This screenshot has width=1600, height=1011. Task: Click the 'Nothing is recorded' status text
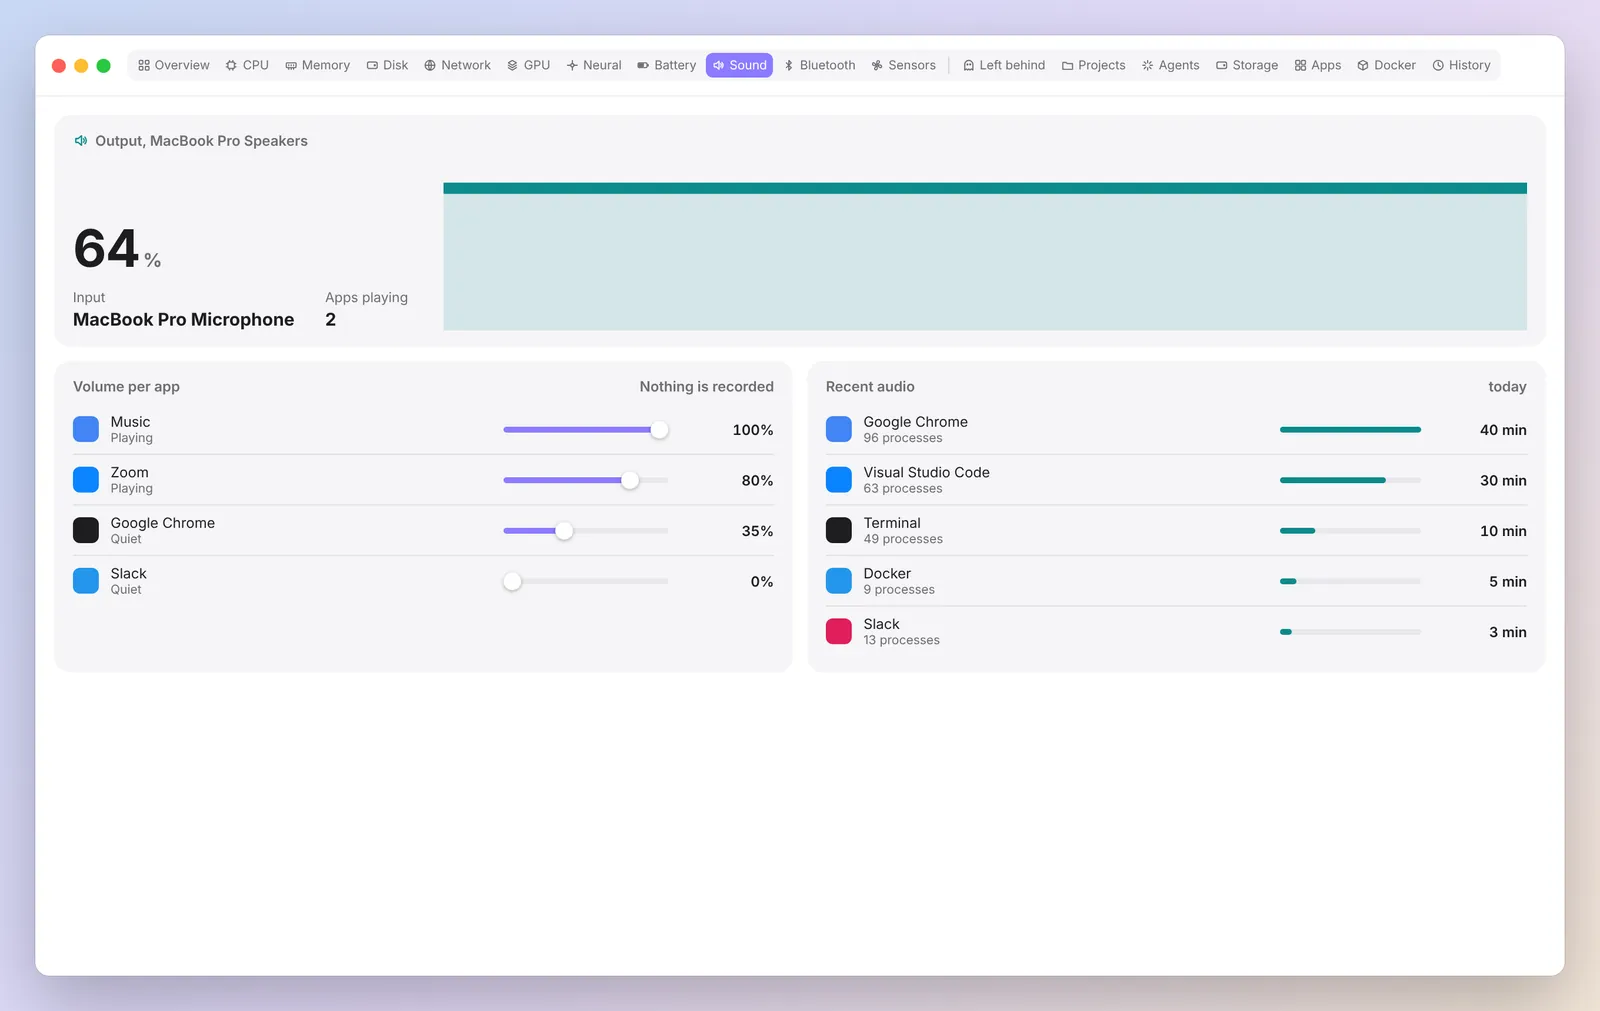707,387
